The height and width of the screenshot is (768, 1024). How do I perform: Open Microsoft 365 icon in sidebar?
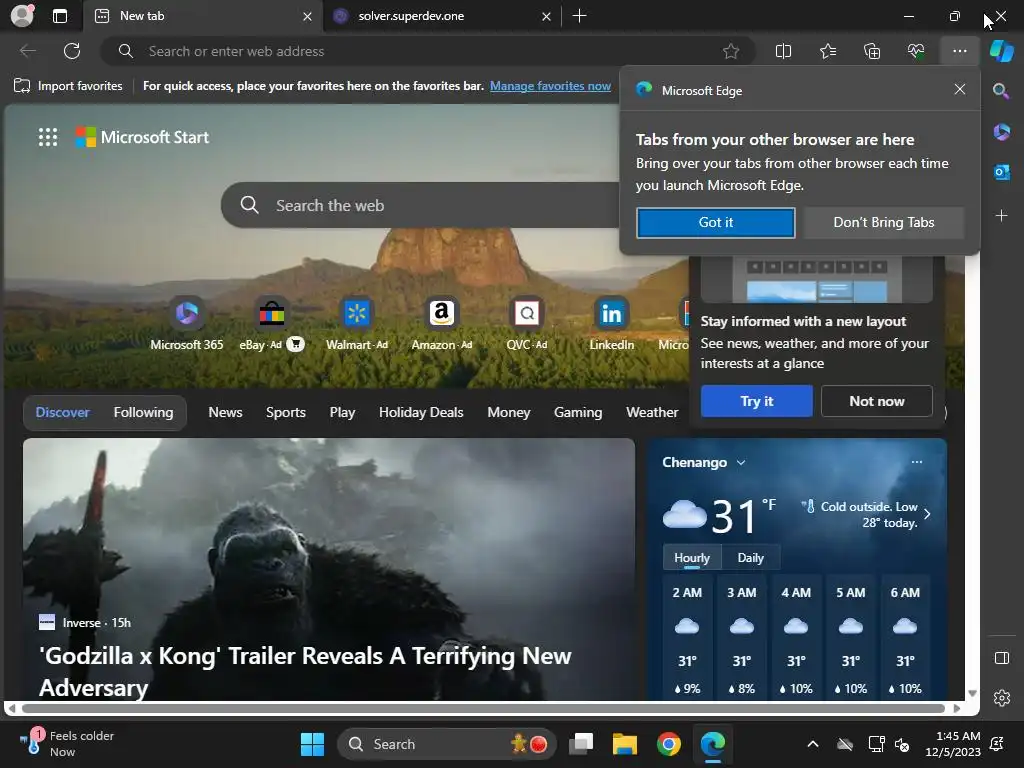pos(1001,132)
